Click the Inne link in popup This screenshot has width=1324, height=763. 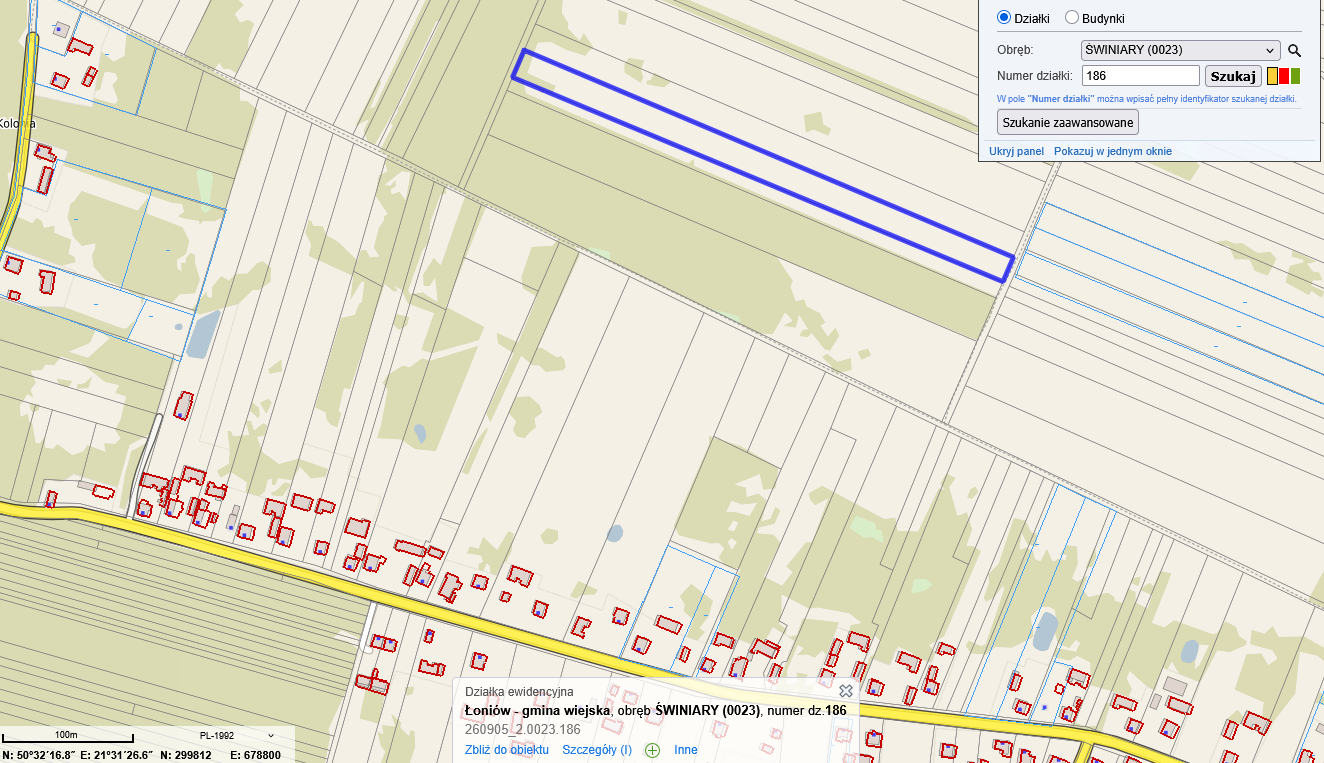[685, 750]
